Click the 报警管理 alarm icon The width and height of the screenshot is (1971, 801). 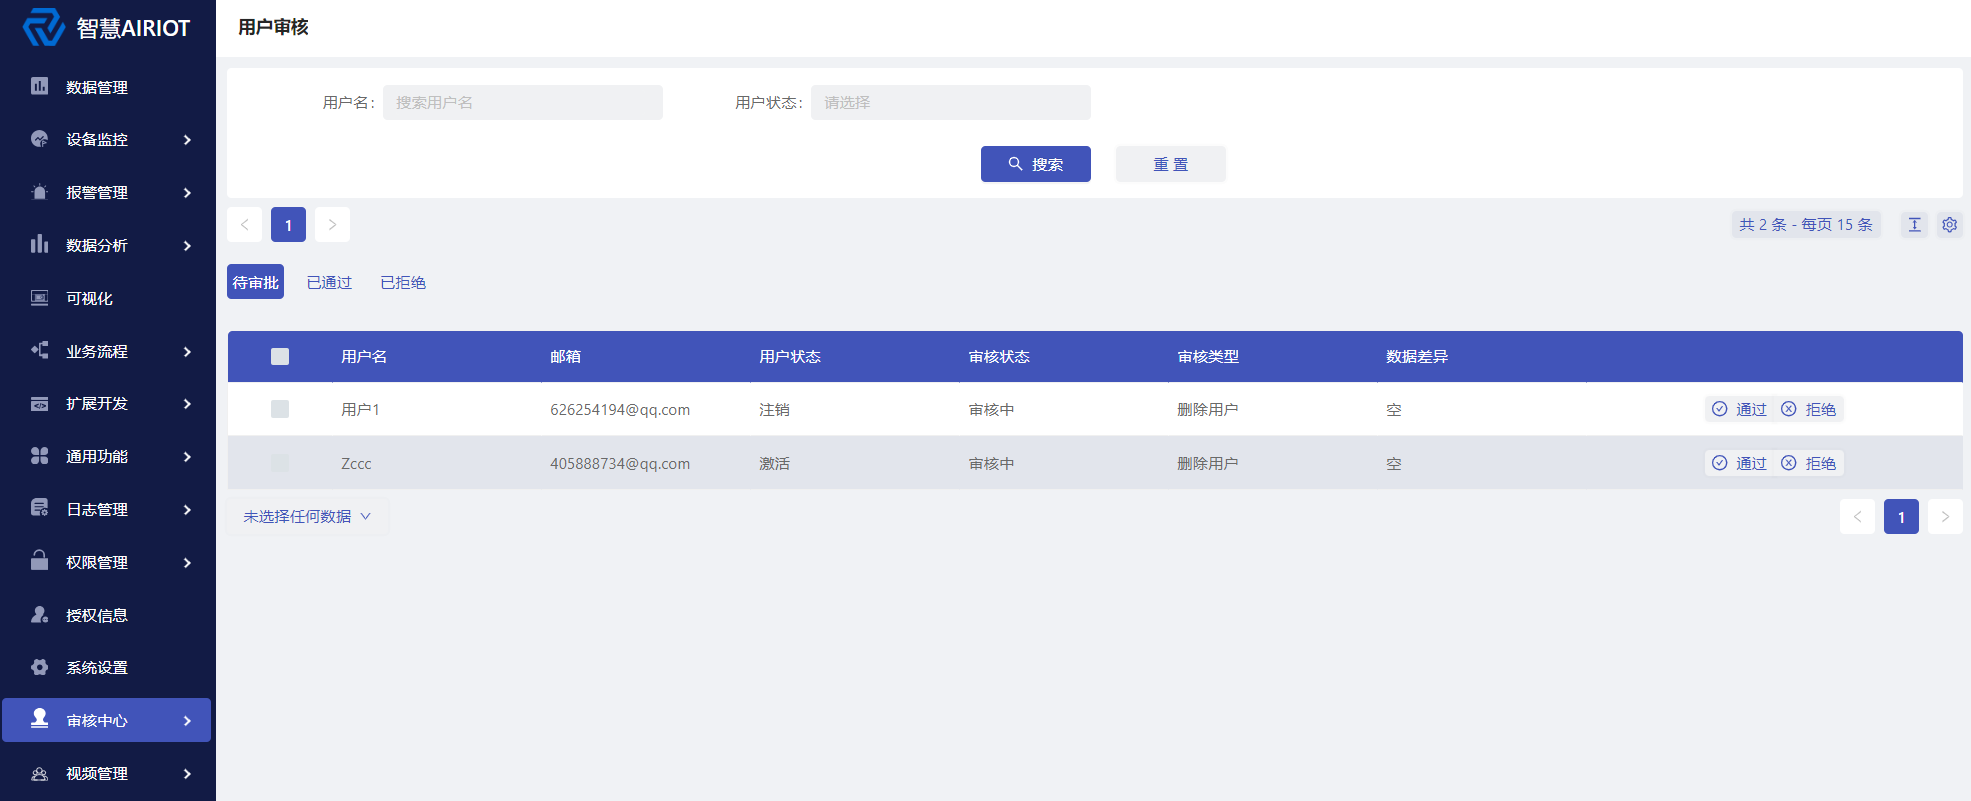pyautogui.click(x=39, y=192)
